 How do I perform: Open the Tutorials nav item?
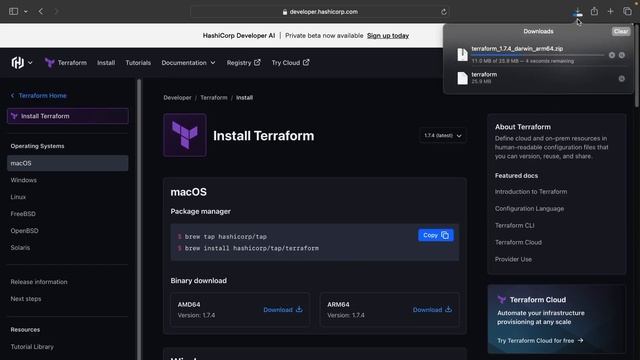(138, 63)
